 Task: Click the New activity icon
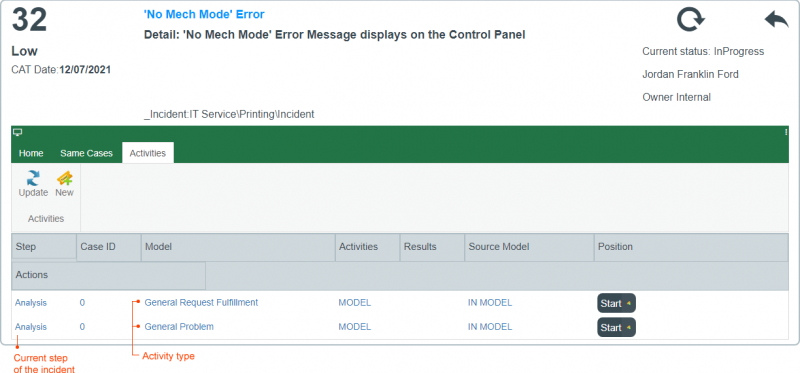(x=64, y=178)
